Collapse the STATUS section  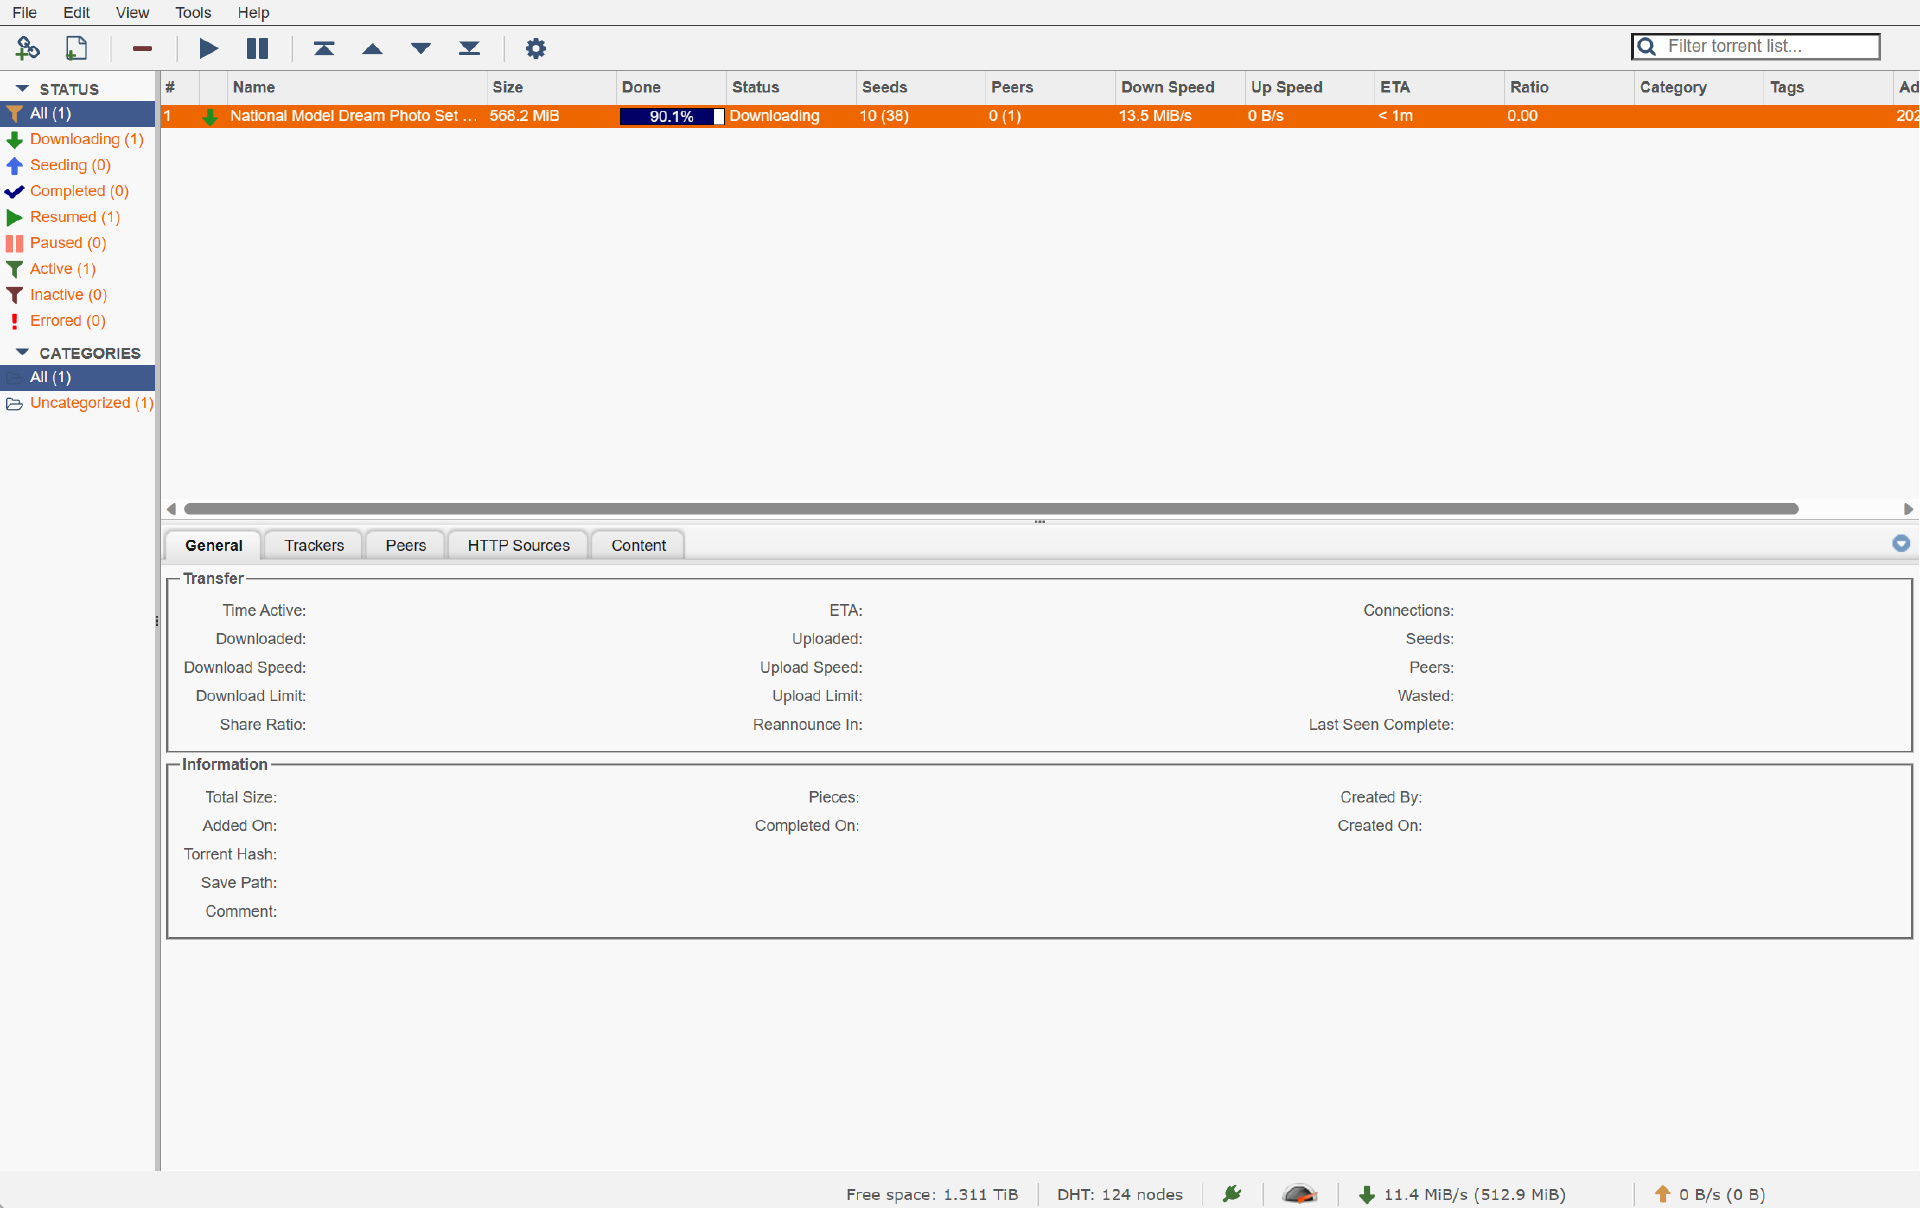tap(22, 89)
